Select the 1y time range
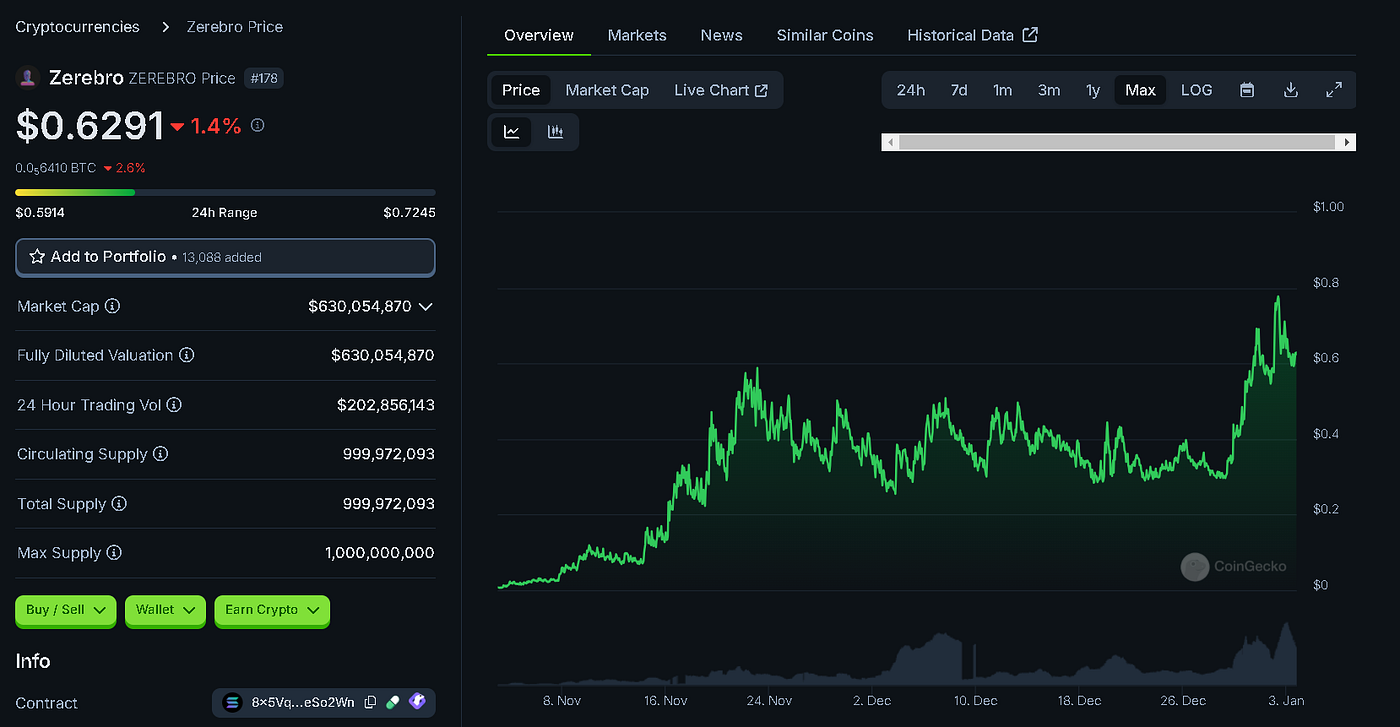Screen dimensions: 1400x727 click(x=1093, y=90)
